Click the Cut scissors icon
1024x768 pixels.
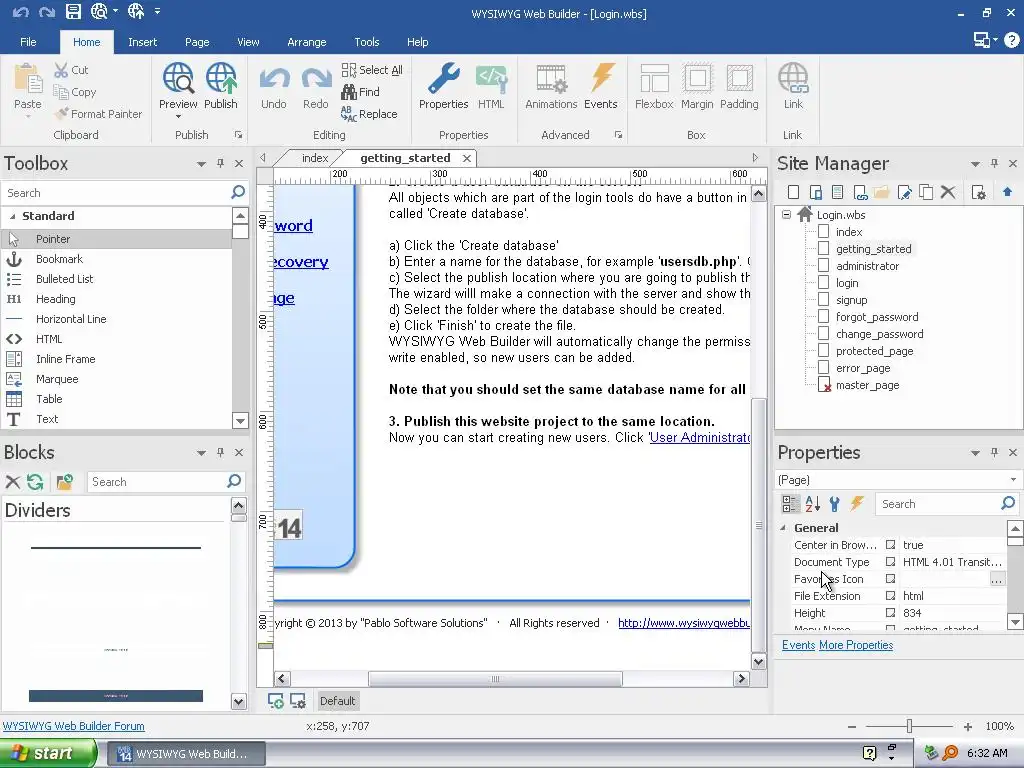(61, 70)
